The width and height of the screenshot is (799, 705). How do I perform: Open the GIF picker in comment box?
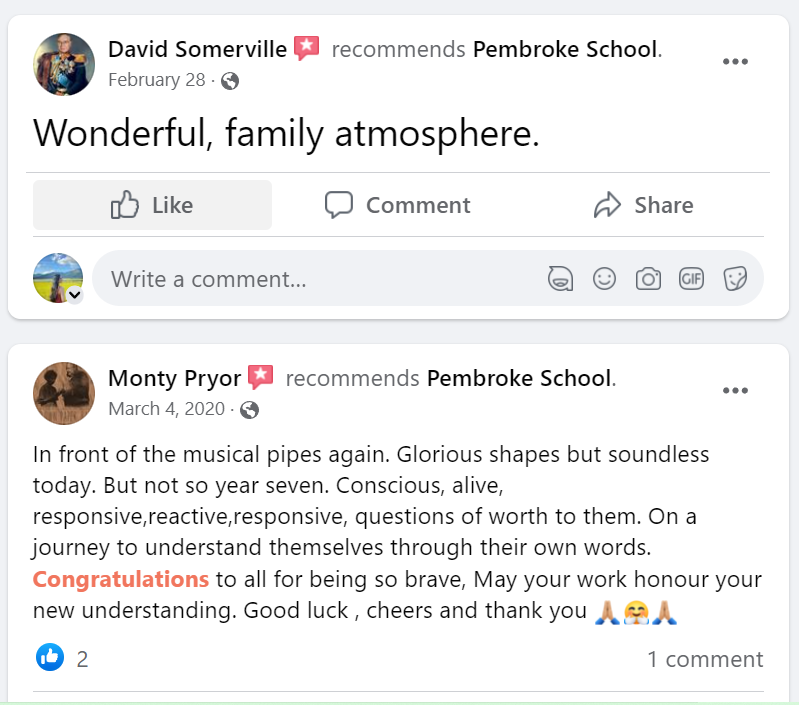[x=692, y=279]
